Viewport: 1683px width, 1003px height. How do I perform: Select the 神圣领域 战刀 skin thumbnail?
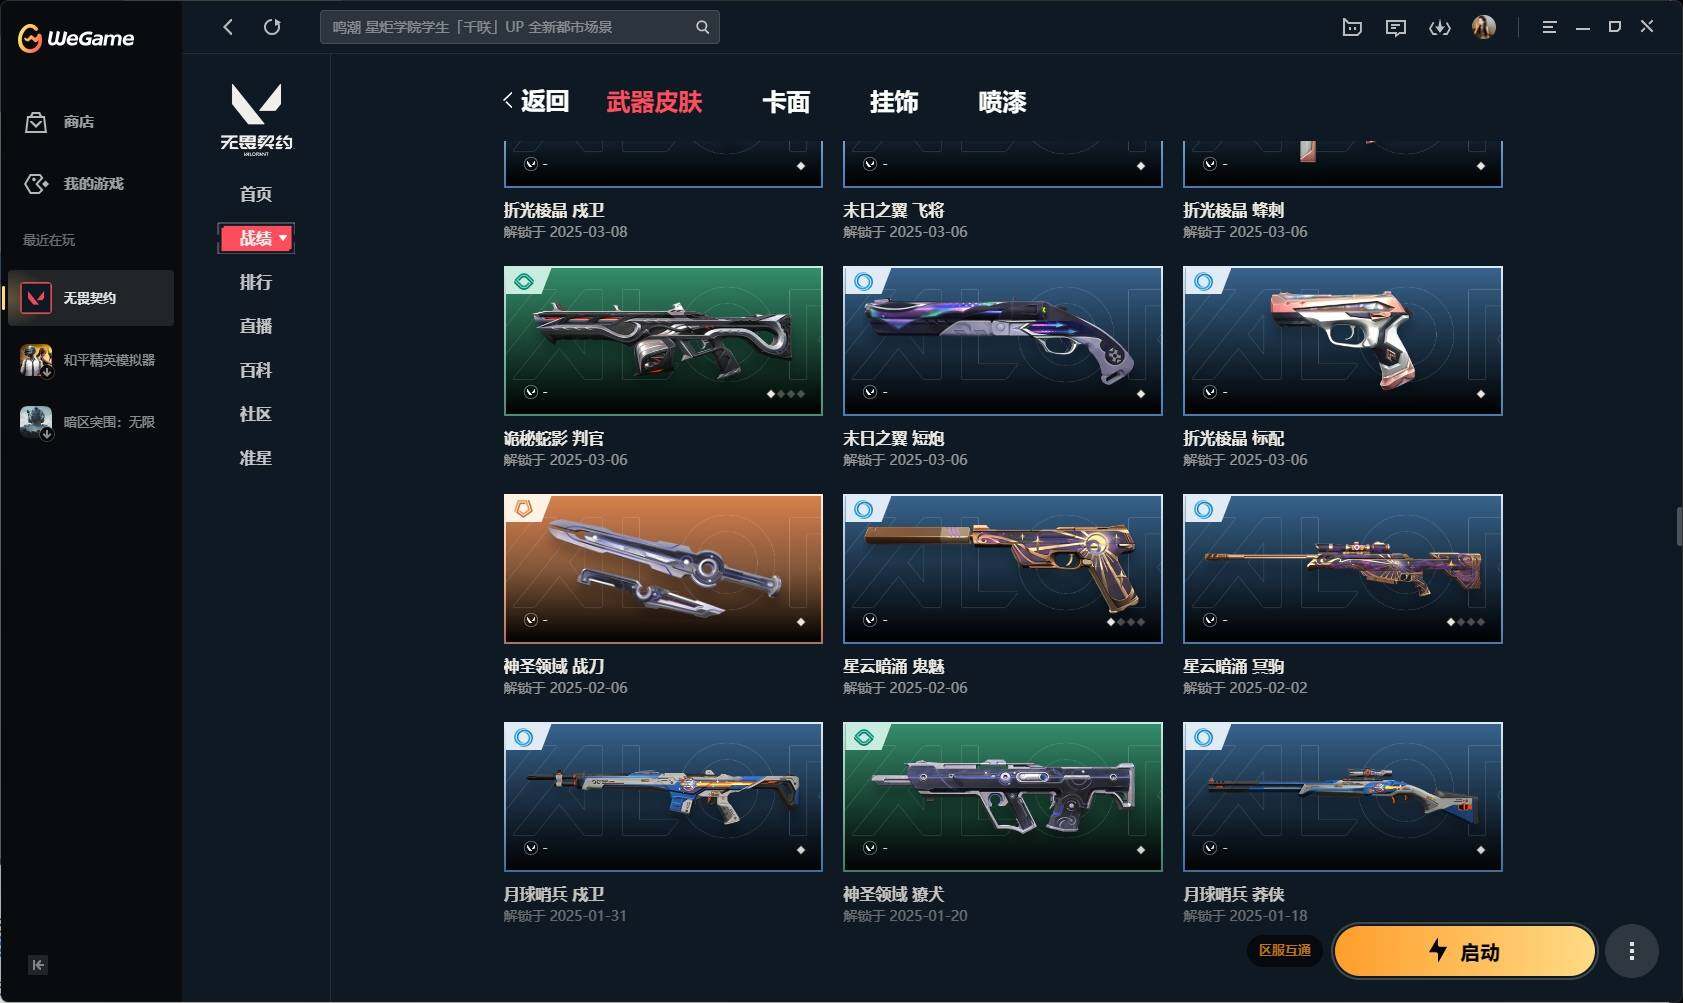[663, 568]
